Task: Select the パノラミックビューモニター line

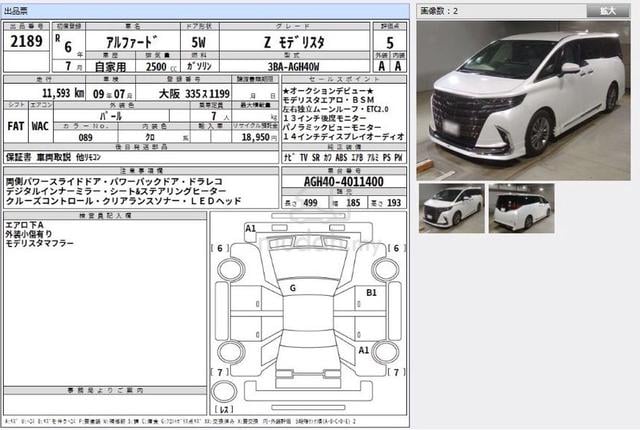Action: point(332,127)
